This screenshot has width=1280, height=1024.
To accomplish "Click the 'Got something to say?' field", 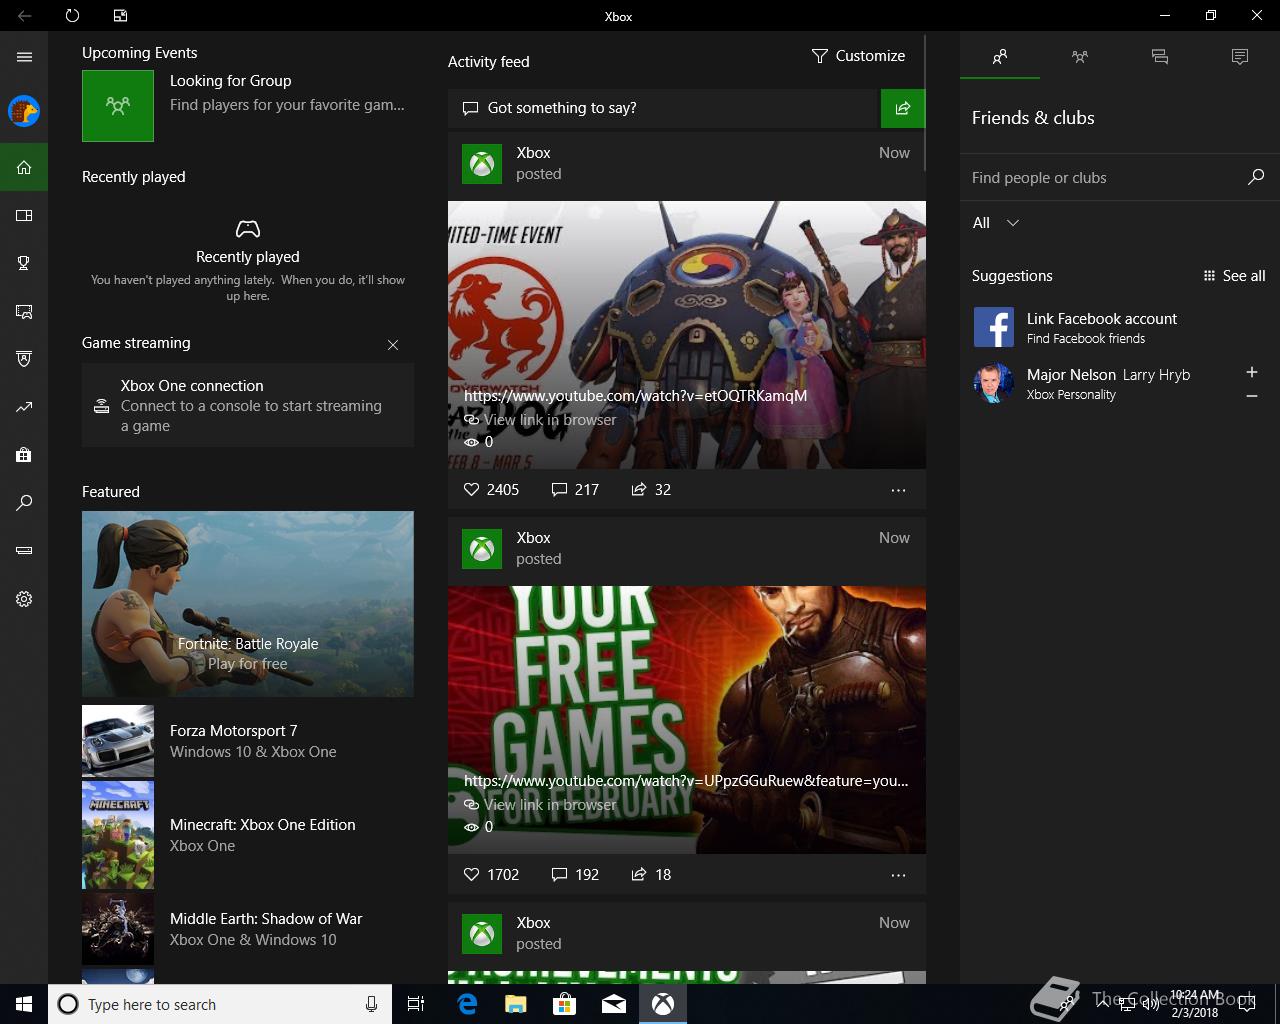I will pyautogui.click(x=663, y=108).
